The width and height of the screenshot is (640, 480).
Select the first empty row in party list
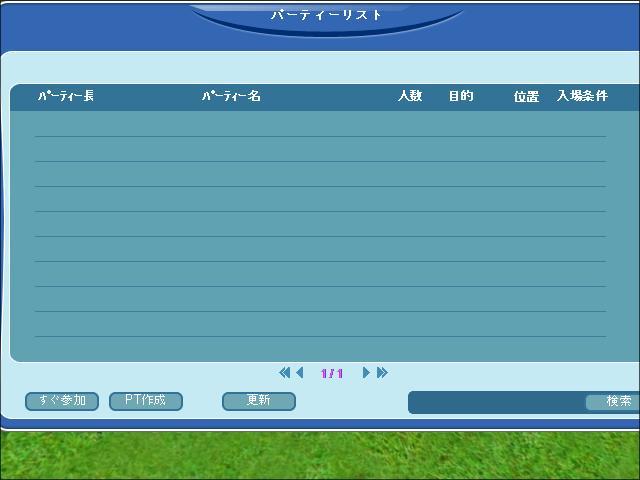pyautogui.click(x=320, y=124)
